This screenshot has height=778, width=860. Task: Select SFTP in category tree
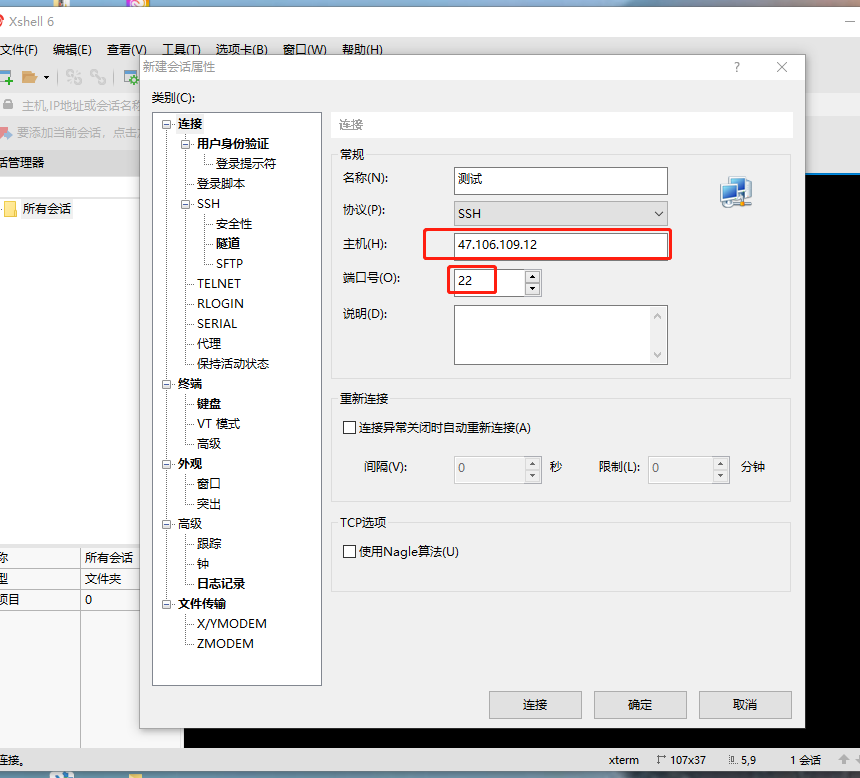coord(229,264)
